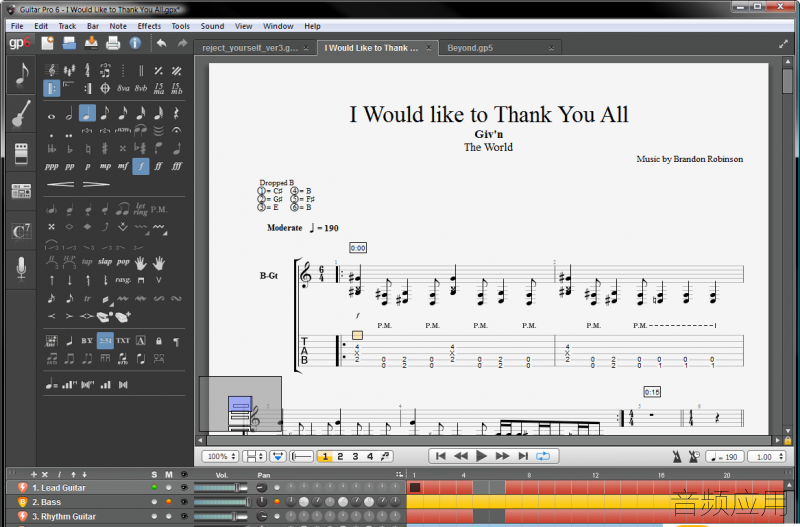Open the Edition note panel
Image resolution: width=800 pixels, height=527 pixels.
tap(21, 74)
